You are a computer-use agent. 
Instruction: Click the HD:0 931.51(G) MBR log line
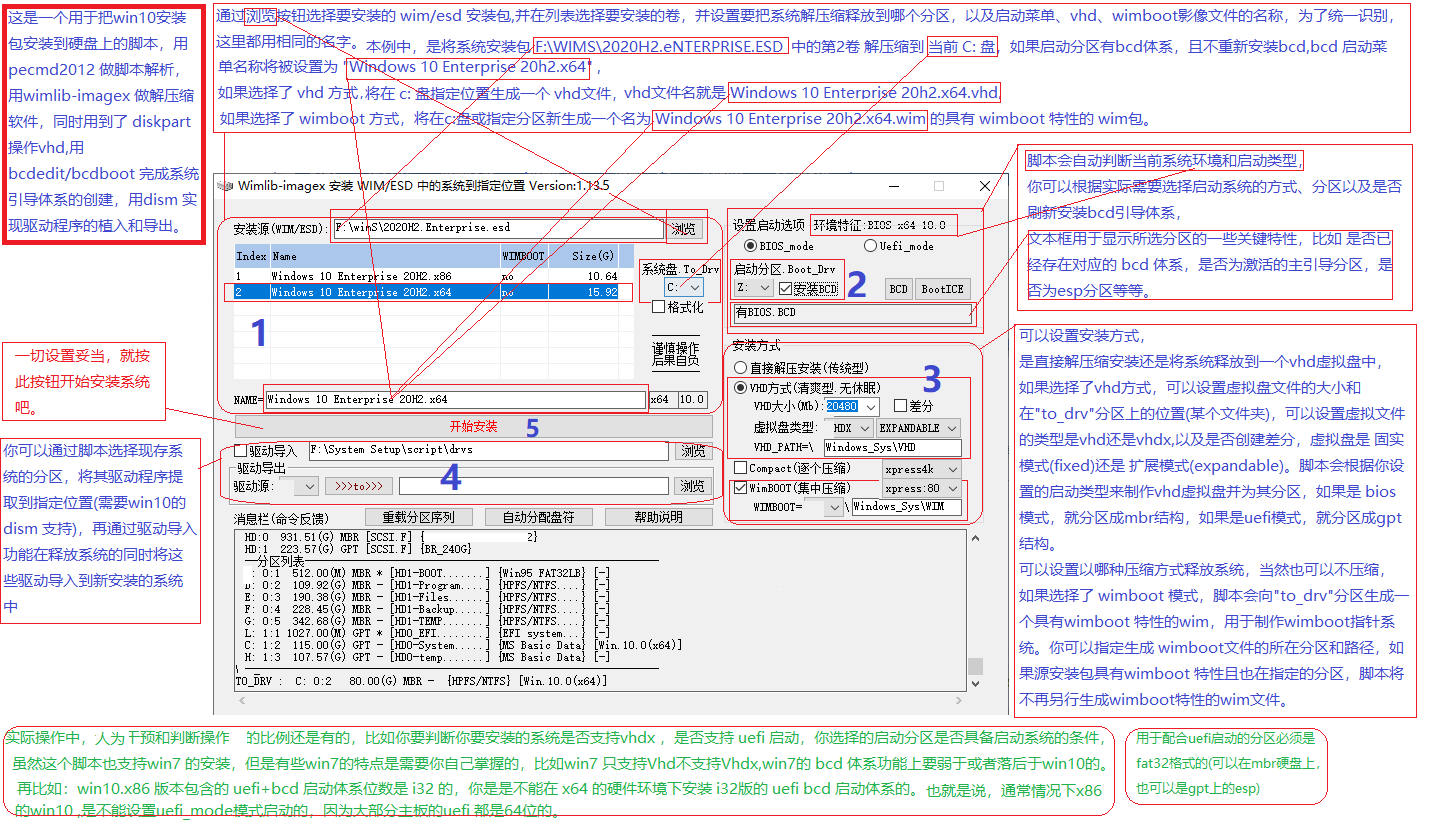391,537
